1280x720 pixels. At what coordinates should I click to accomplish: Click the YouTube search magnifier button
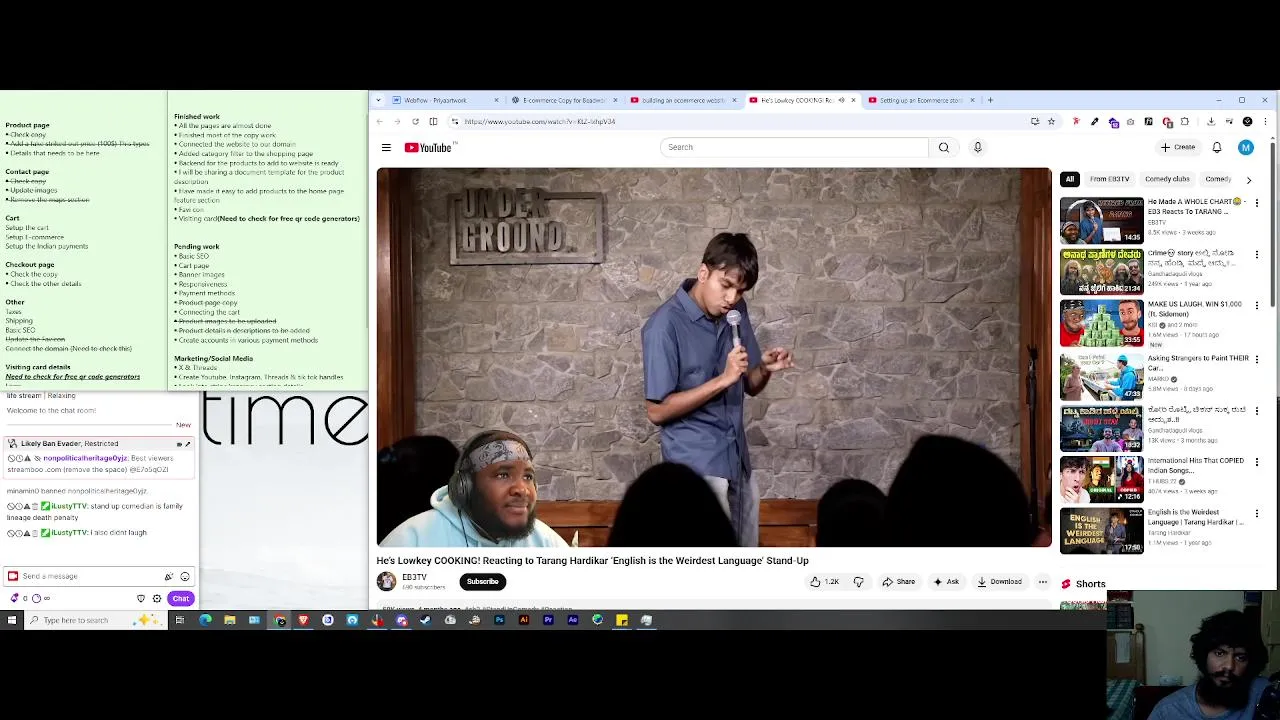[x=943, y=147]
